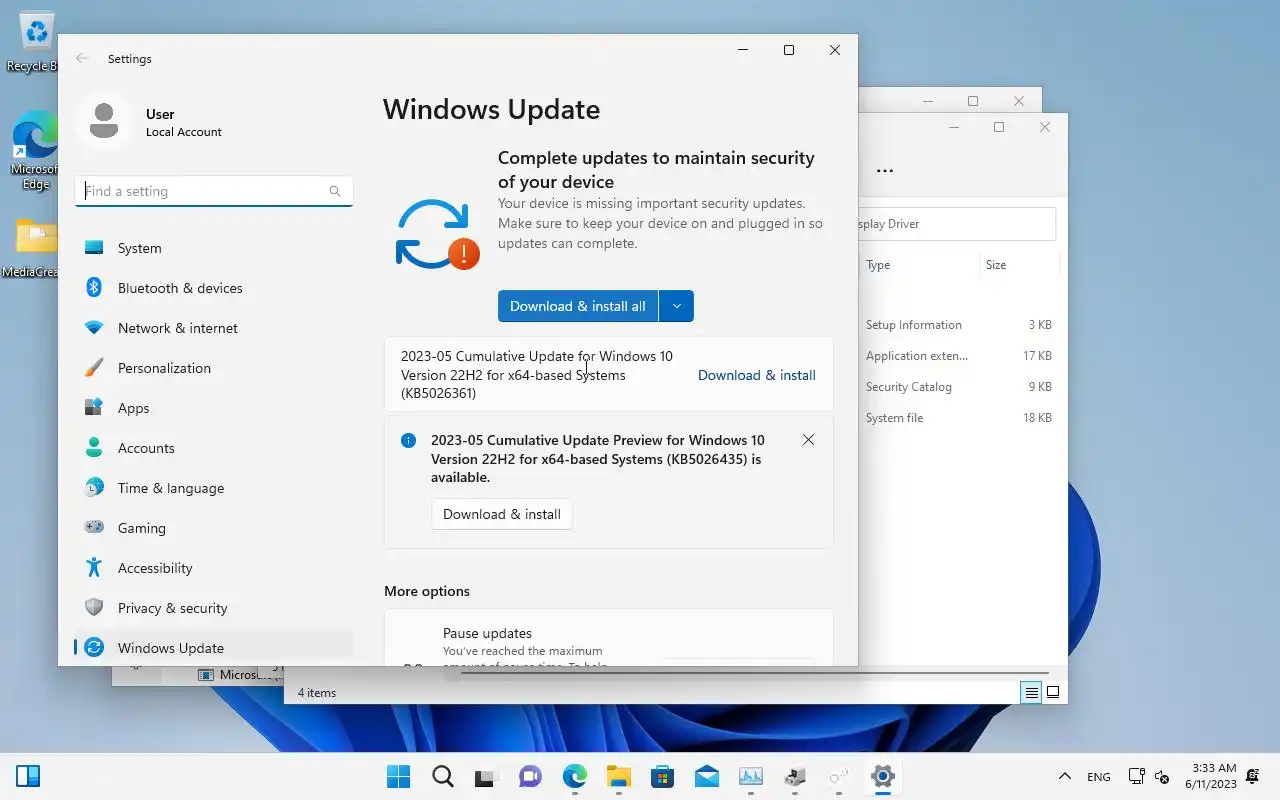The width and height of the screenshot is (1280, 800).
Task: Click the Explorer search box showing Display Driver
Action: 956,224
